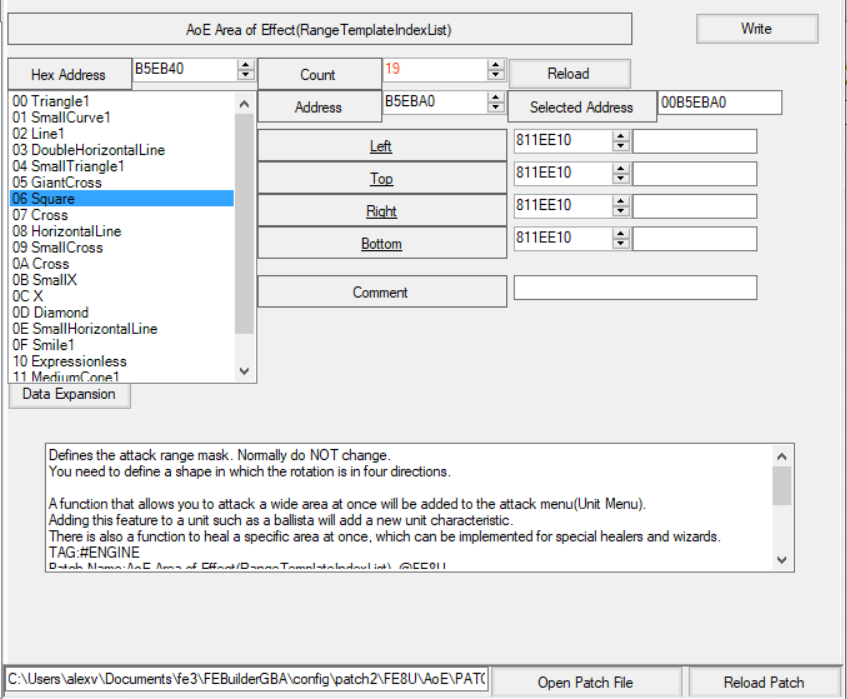The height and width of the screenshot is (699, 847).
Task: Select 0B SmallX list entry
Action: pyautogui.click(x=122, y=280)
